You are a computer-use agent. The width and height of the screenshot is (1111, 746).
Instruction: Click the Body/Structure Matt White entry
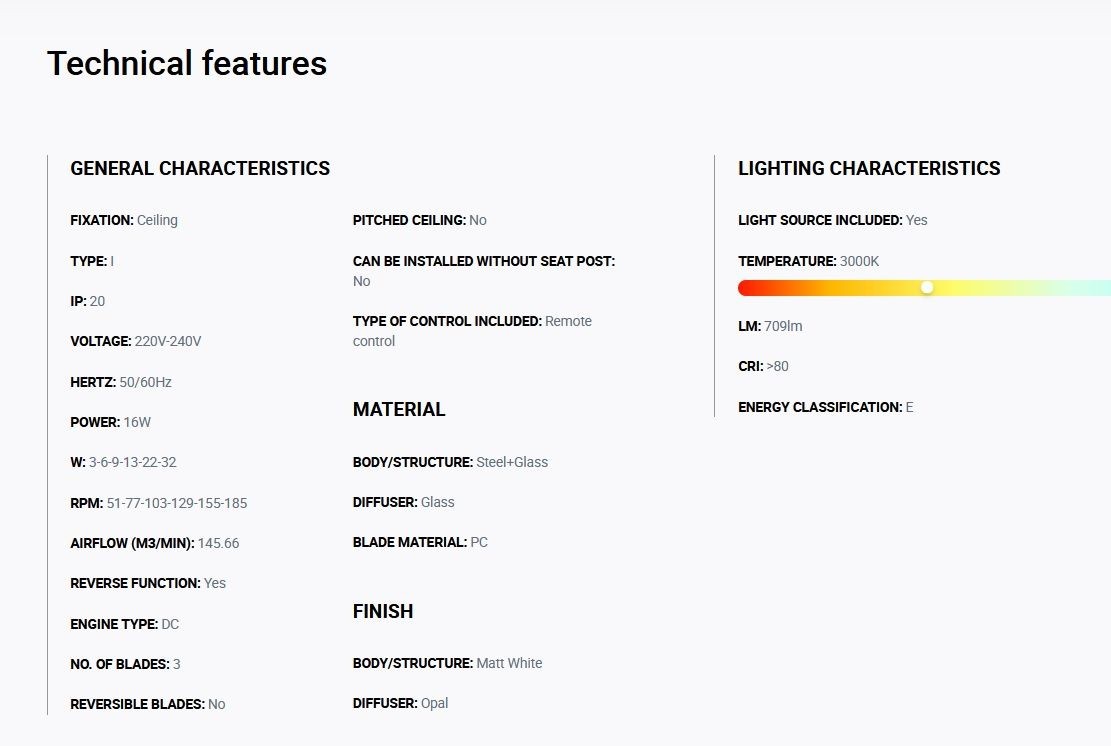[x=447, y=663]
